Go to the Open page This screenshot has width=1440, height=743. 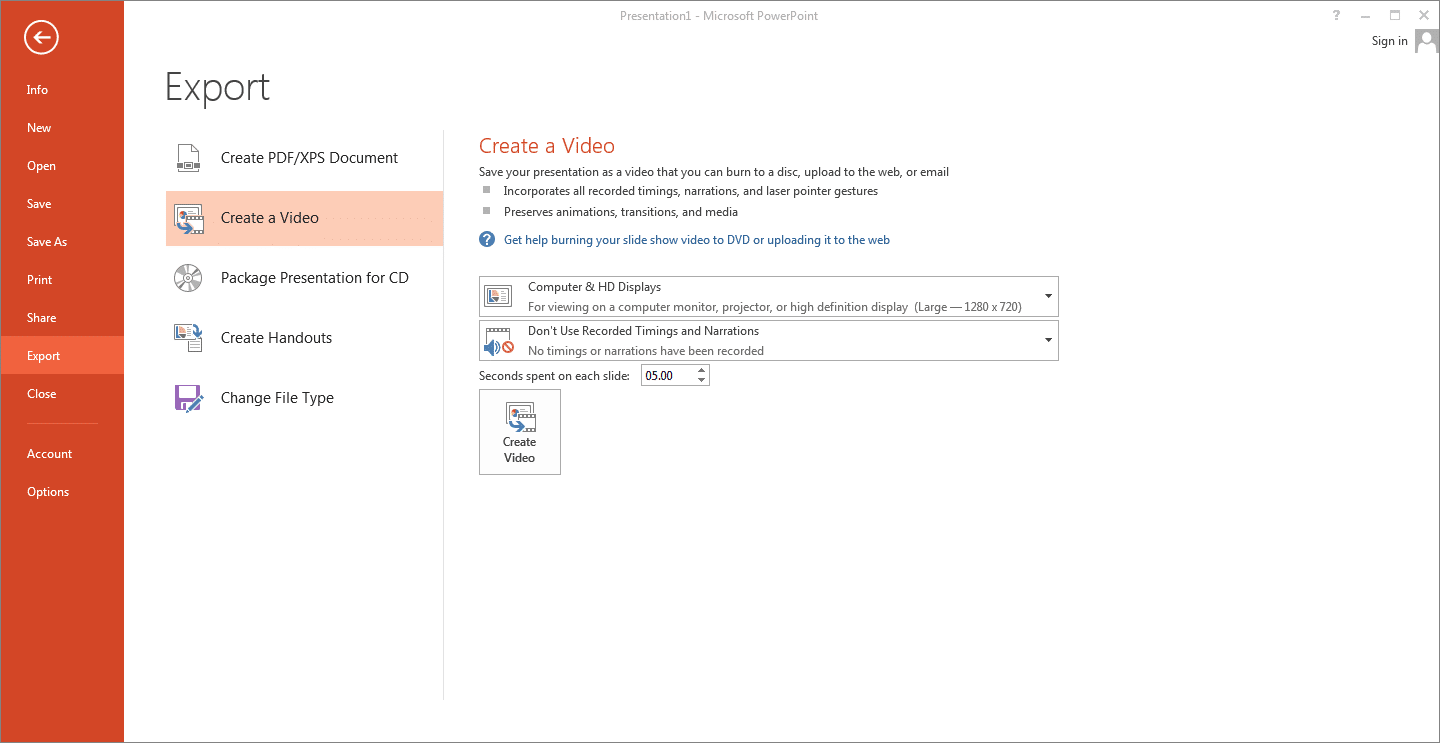click(62, 166)
